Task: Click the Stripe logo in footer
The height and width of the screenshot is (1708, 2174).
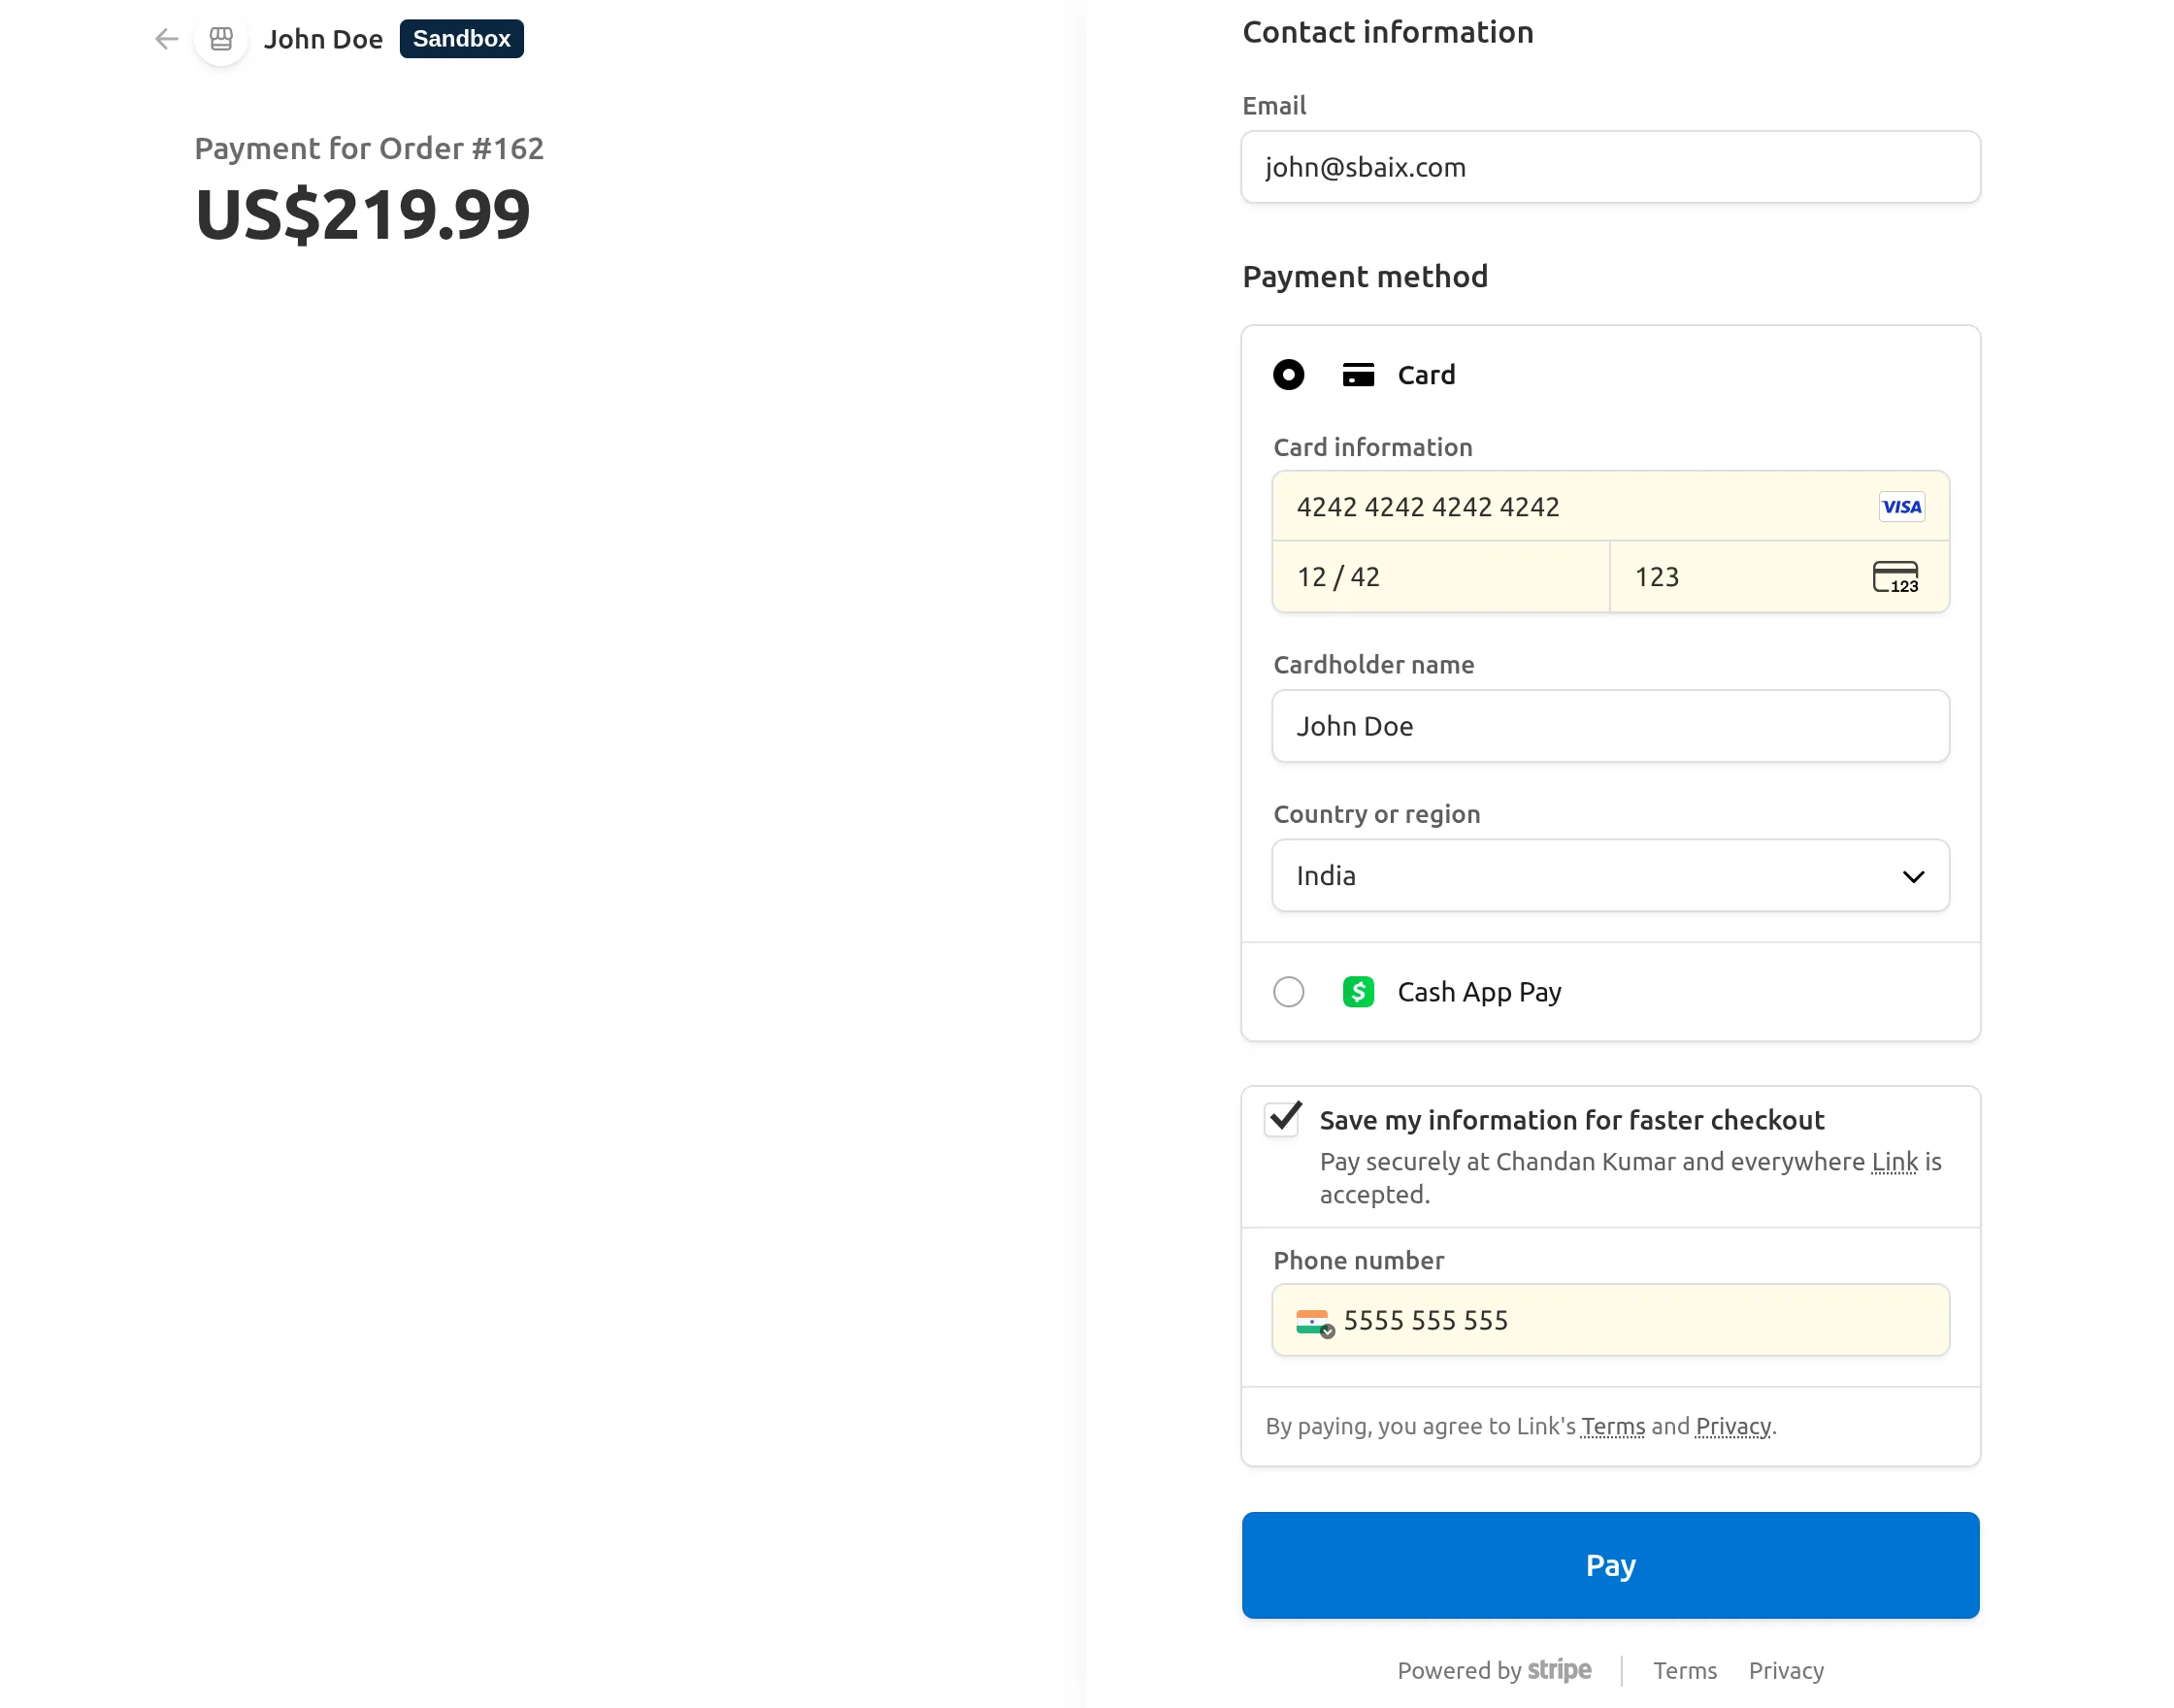Action: [1558, 1670]
